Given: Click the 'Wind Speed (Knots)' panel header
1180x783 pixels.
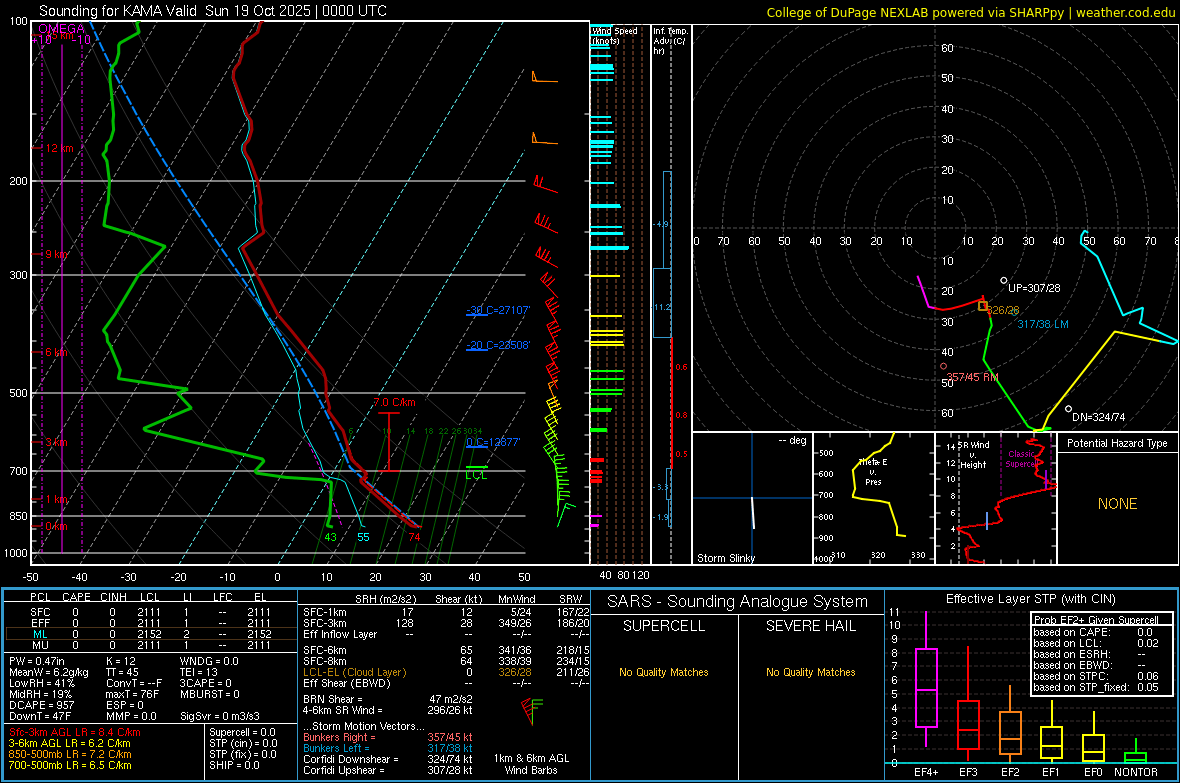Looking at the screenshot, I should tap(614, 35).
